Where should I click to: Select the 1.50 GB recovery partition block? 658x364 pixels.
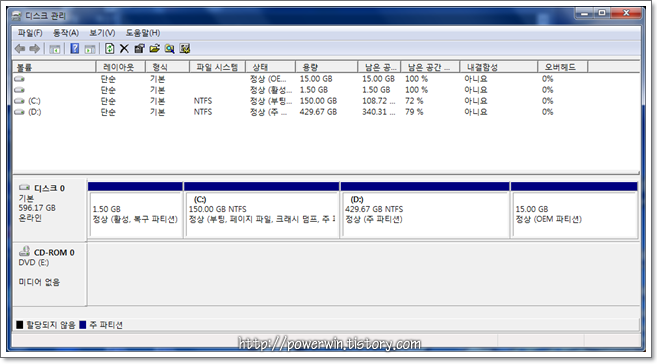136,210
